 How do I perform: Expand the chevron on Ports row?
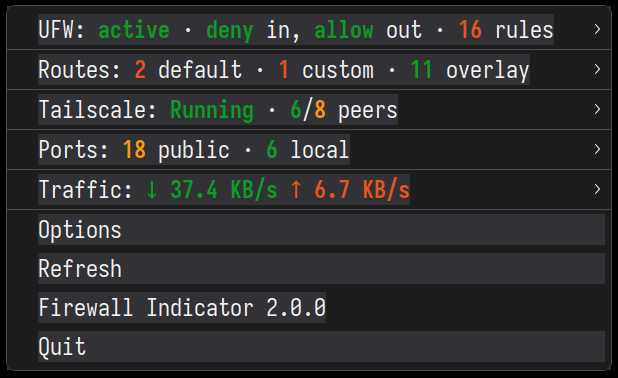(x=598, y=149)
